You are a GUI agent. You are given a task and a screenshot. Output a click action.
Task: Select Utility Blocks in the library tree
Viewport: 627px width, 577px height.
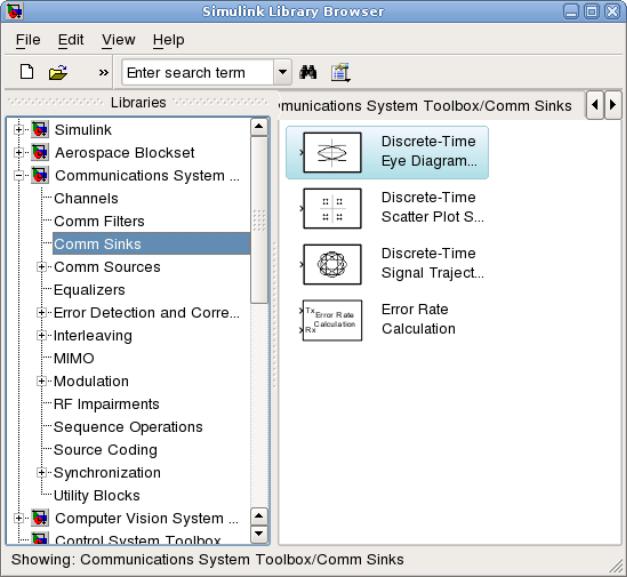pos(97,495)
